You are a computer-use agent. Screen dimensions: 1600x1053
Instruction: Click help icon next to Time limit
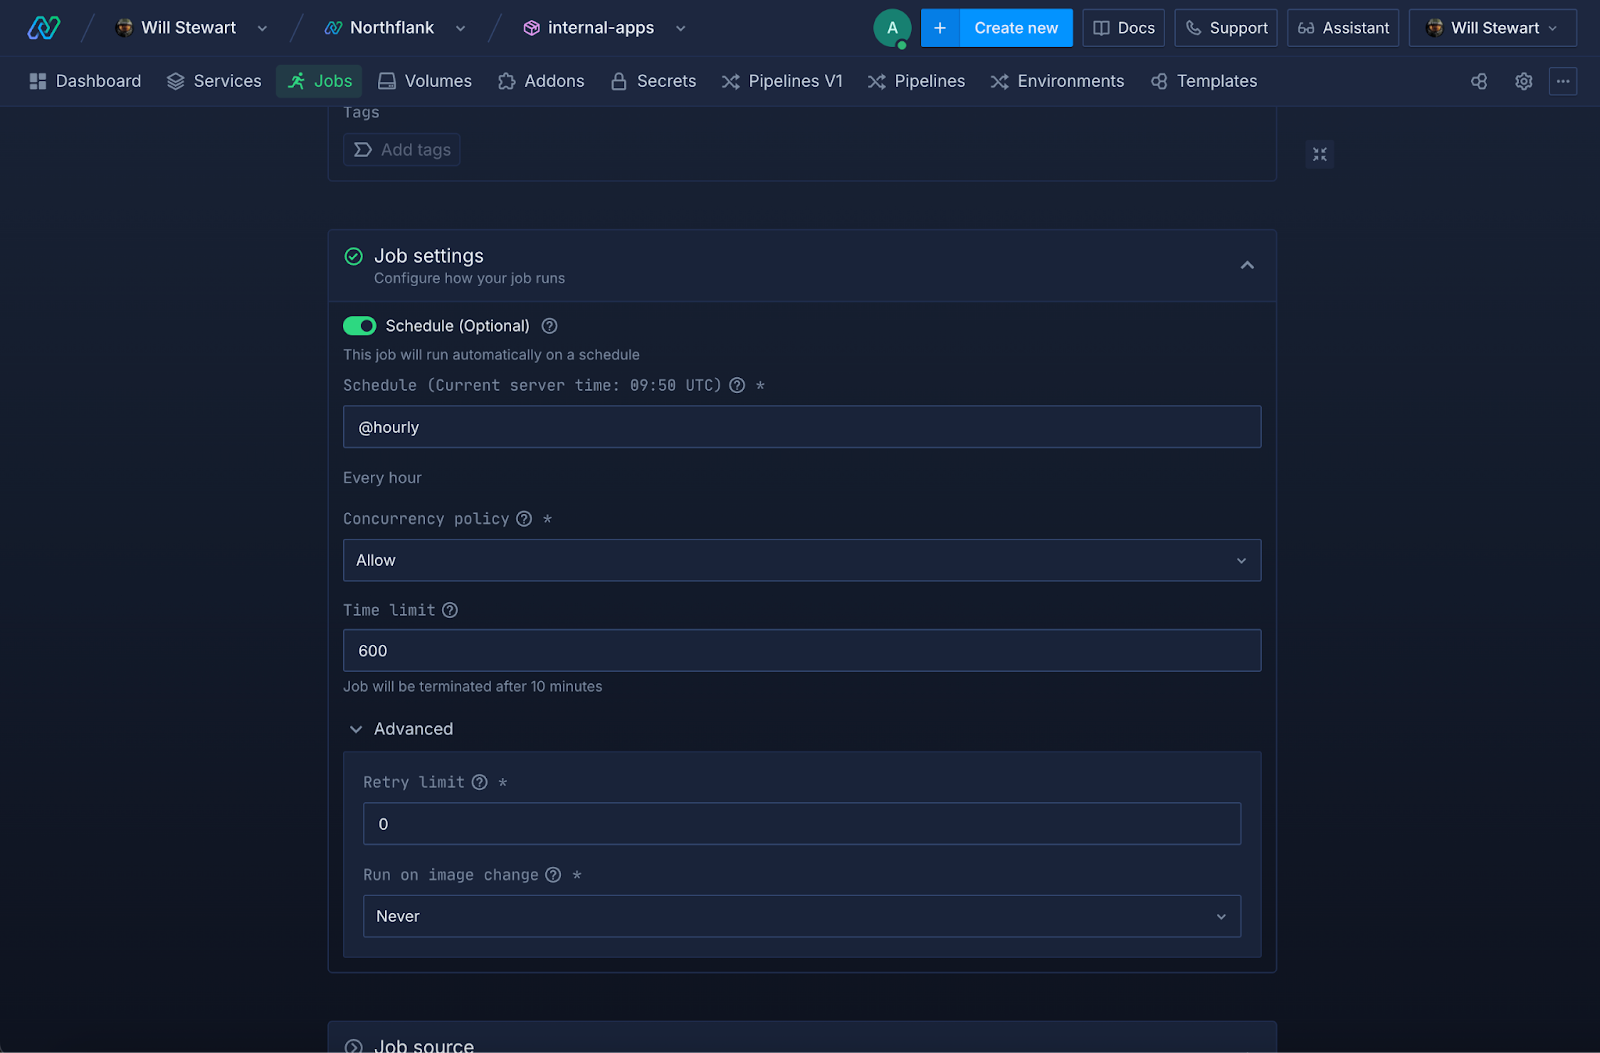(450, 610)
